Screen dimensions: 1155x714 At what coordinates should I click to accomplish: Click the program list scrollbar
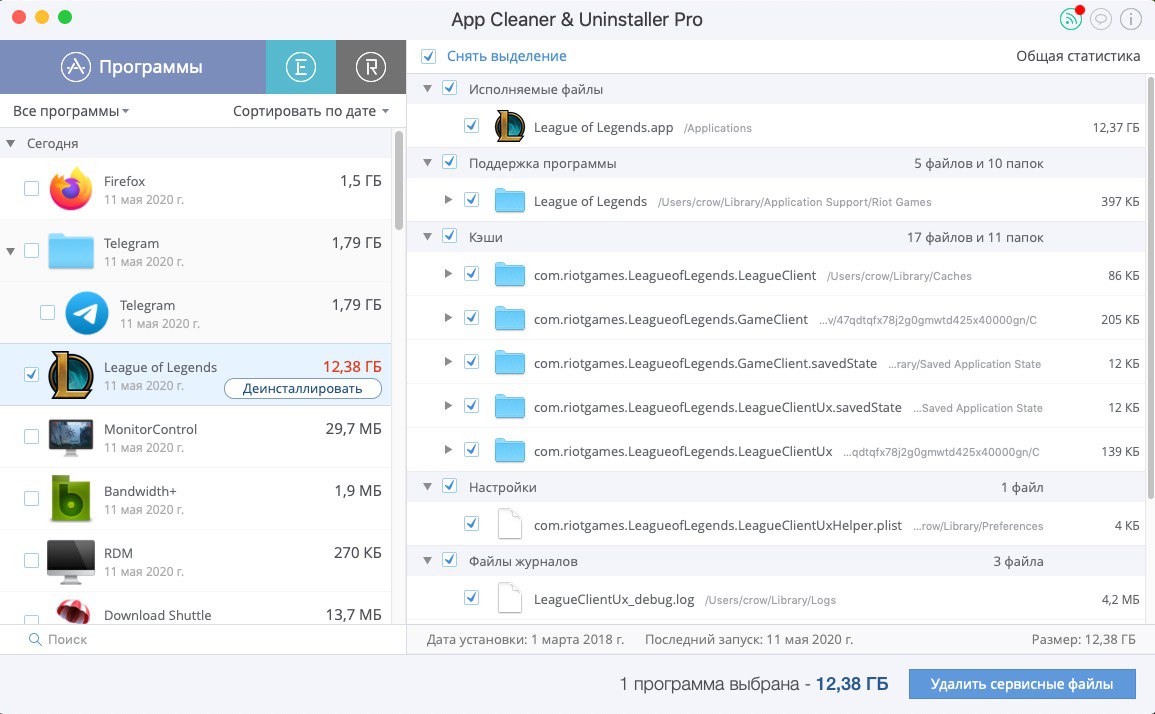point(399,181)
